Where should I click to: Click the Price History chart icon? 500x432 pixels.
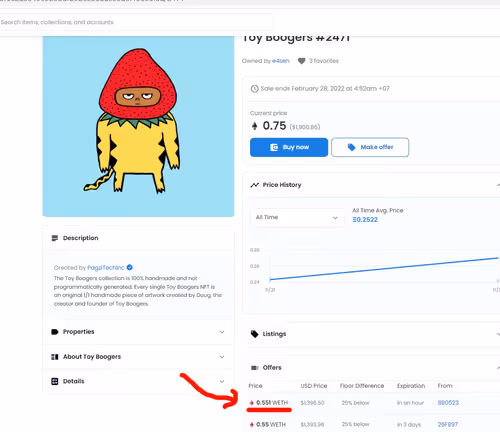[x=255, y=185]
